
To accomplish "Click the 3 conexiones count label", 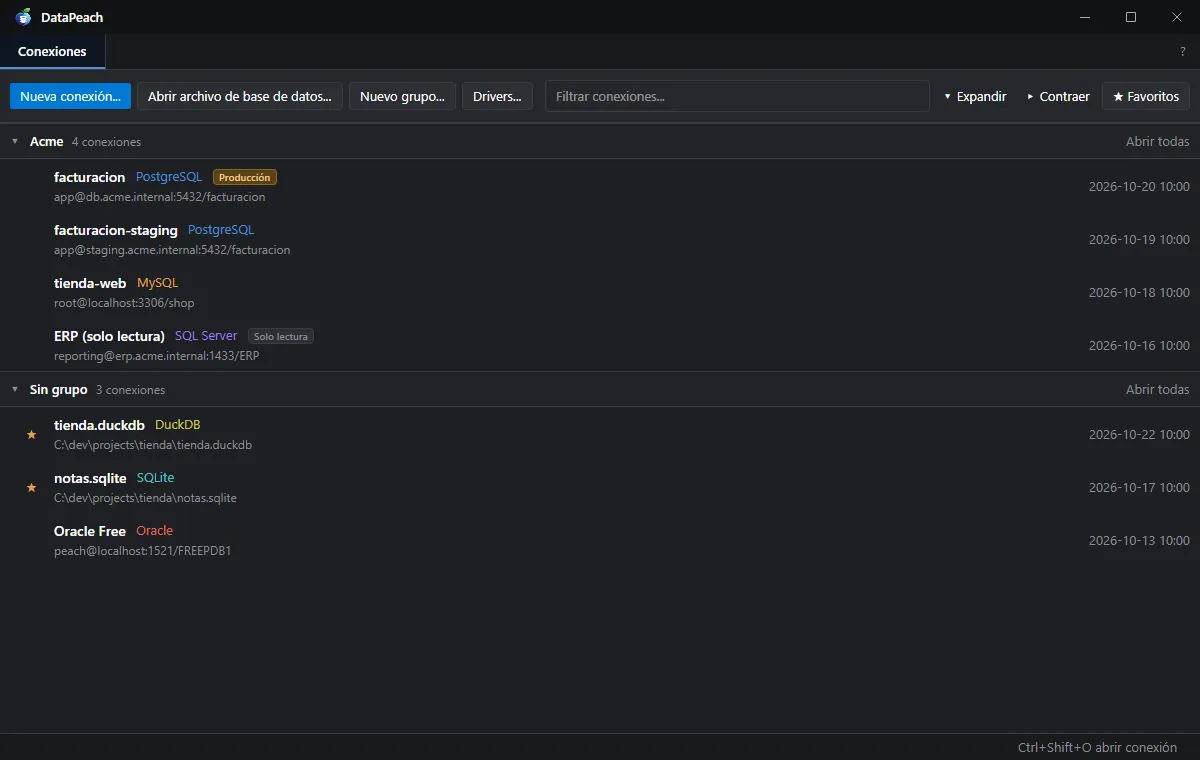I will click(130, 390).
